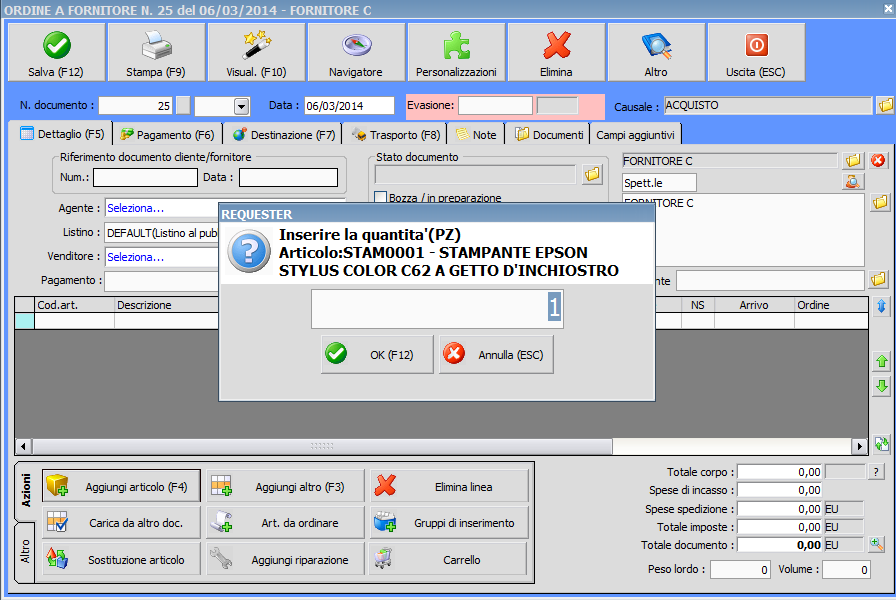Click Salva (F12) toolbar button
This screenshot has width=896, height=600.
pyautogui.click(x=56, y=53)
